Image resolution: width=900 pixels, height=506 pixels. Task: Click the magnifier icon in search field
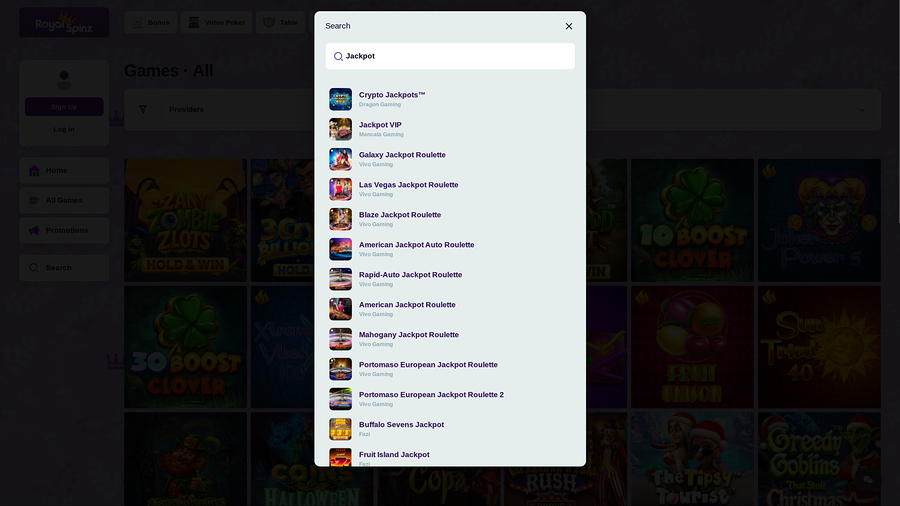click(338, 57)
